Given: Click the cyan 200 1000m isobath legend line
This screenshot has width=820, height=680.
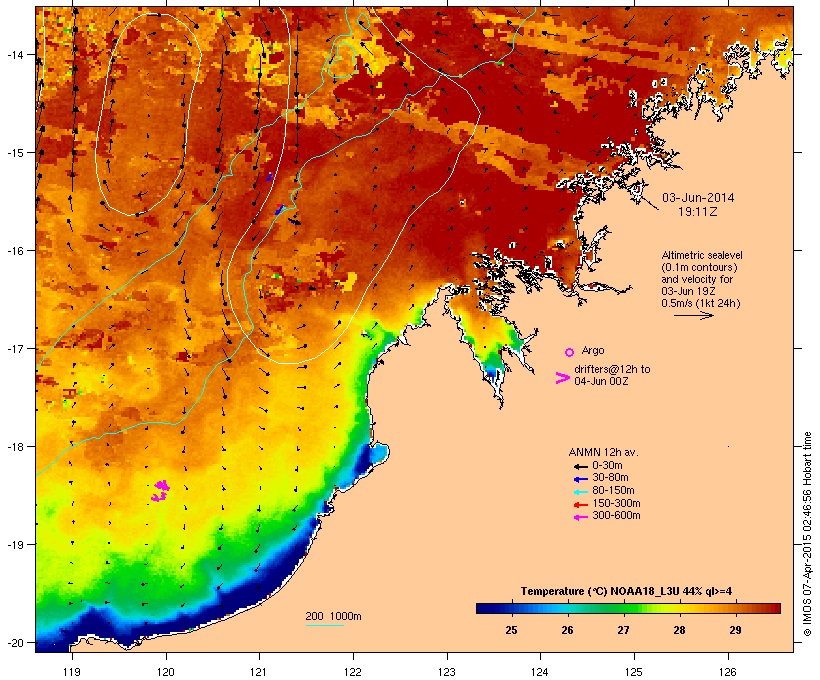Looking at the screenshot, I should (x=325, y=625).
